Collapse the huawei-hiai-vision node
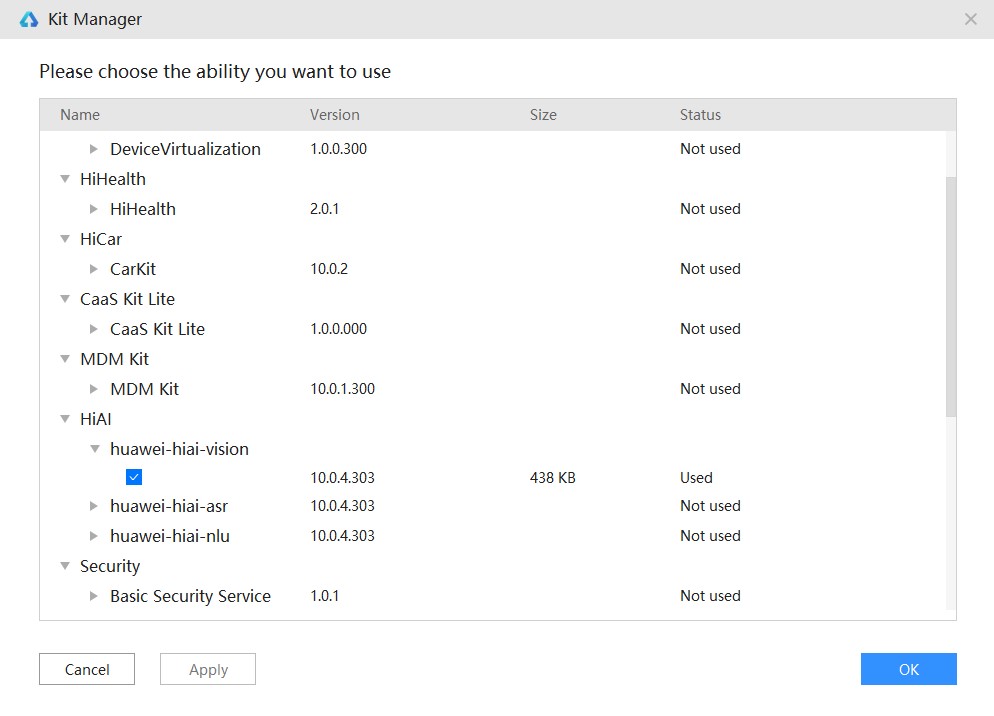 pyautogui.click(x=94, y=449)
